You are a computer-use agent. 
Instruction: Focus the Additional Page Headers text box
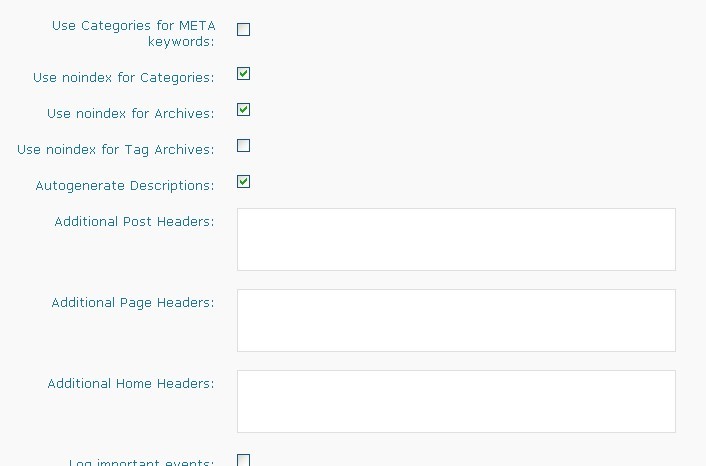pos(456,320)
